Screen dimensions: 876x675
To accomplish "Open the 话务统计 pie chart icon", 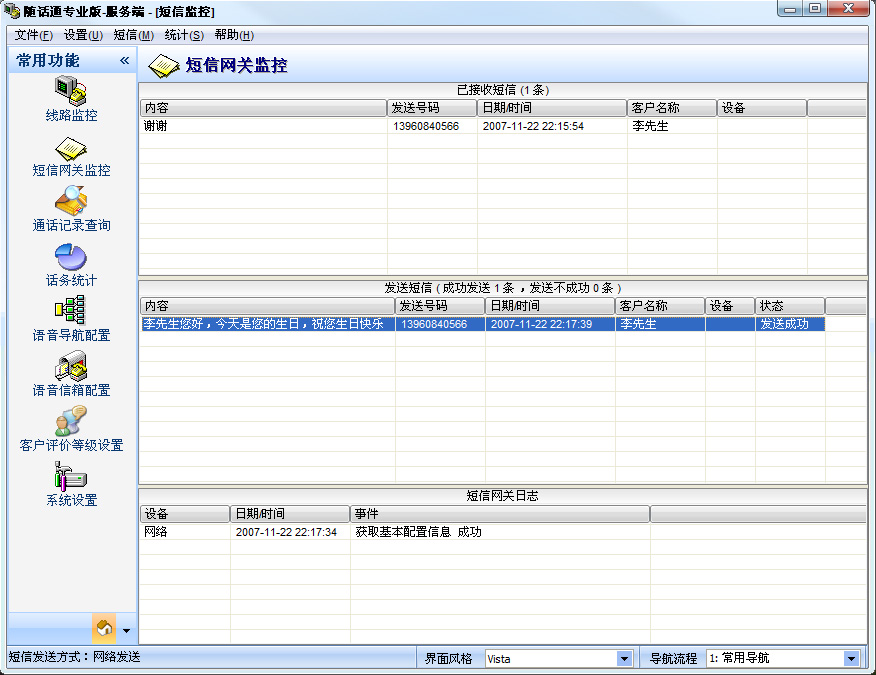I will click(71, 256).
